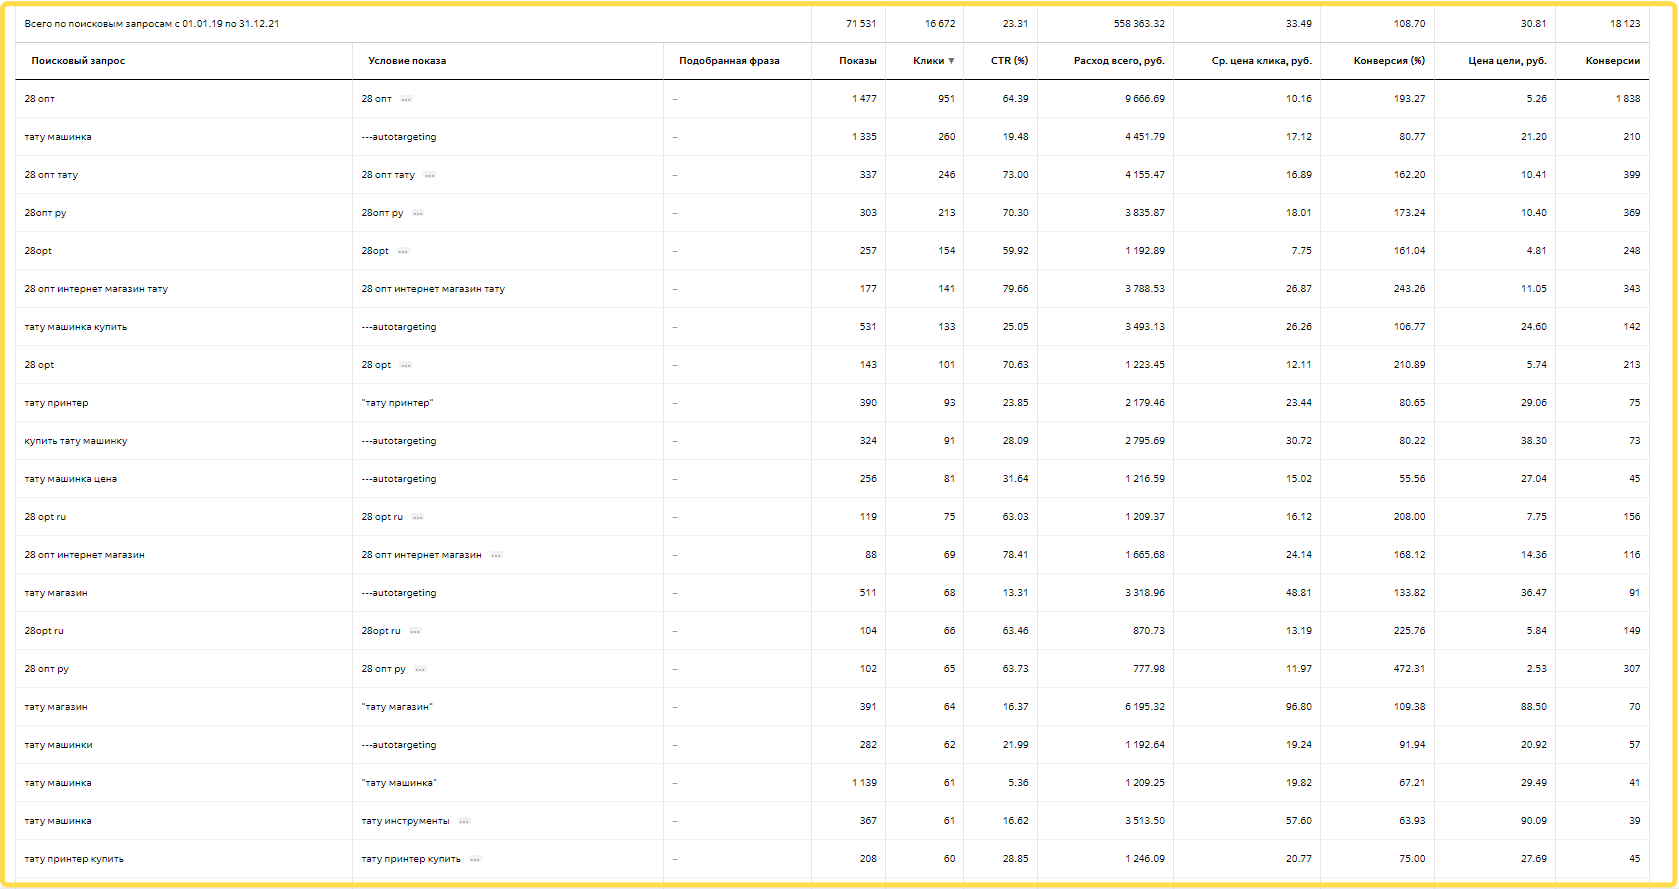Click the quoted "тату принтер" display condition

point(397,403)
